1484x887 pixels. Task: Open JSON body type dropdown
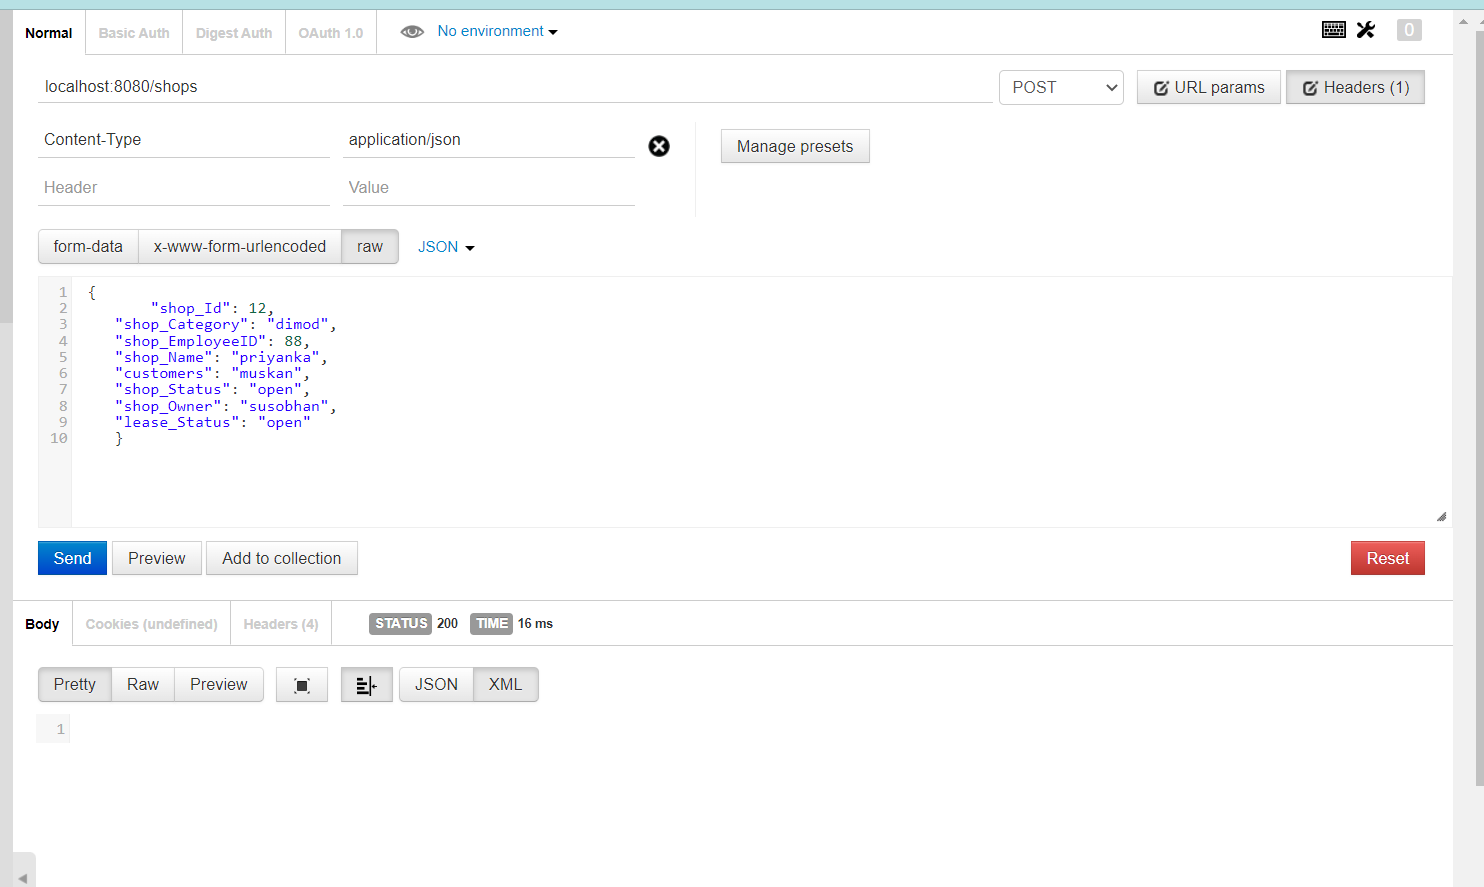coord(446,247)
